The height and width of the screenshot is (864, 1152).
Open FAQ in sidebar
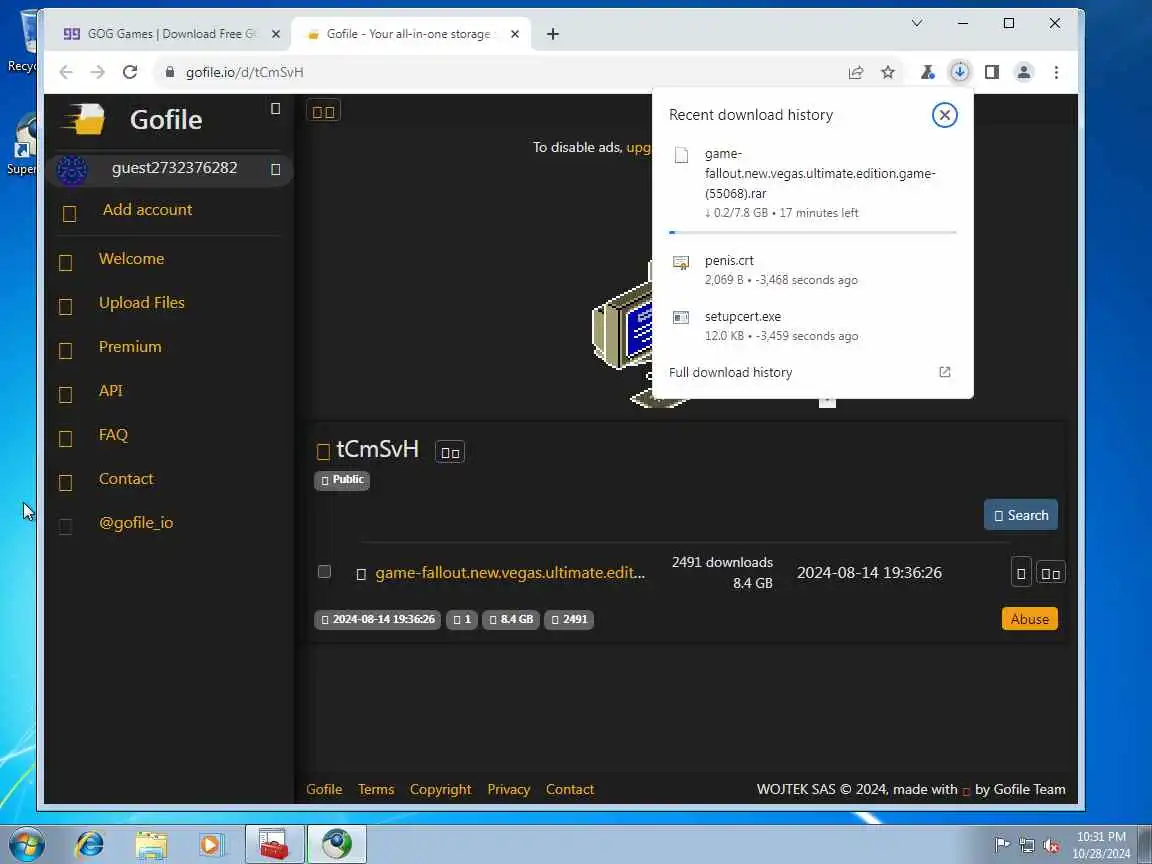[113, 435]
